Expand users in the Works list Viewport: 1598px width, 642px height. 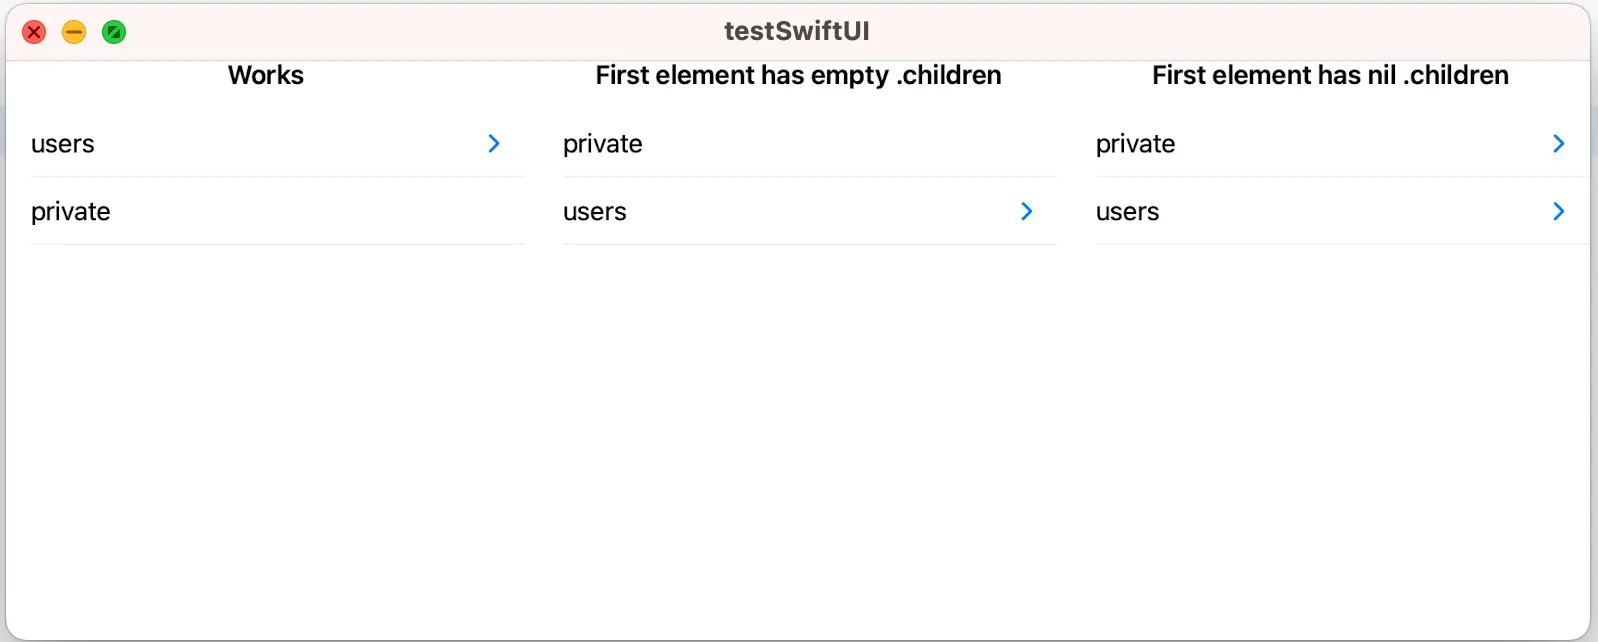pos(494,144)
